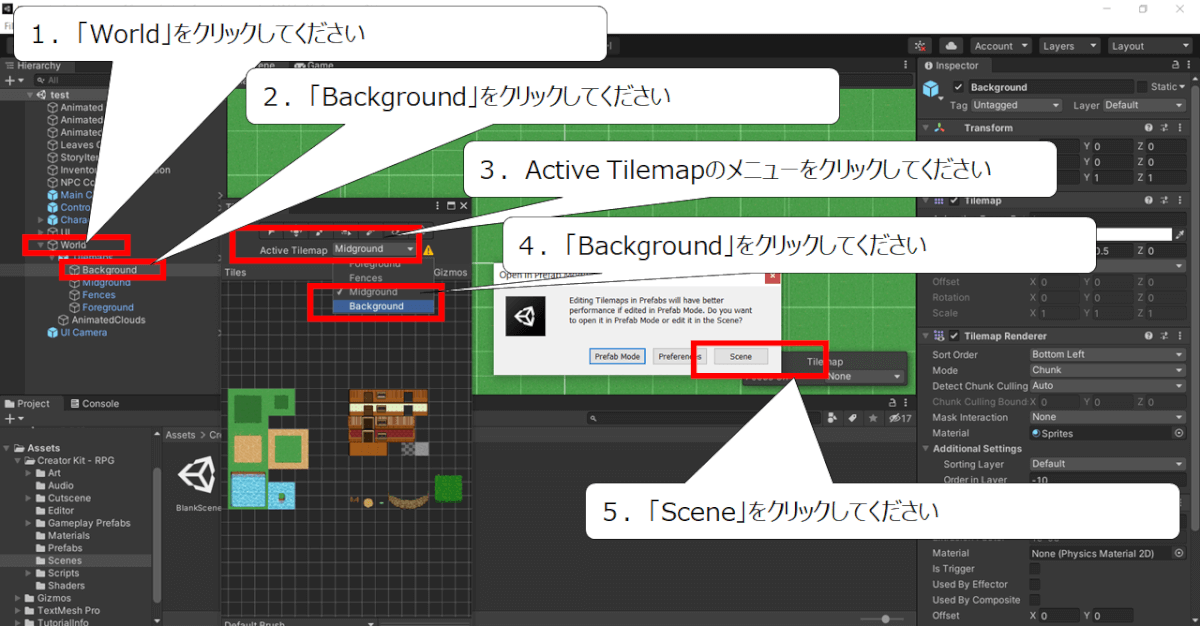
Task: Collapse the Tilemap Renderer component
Action: 925,336
